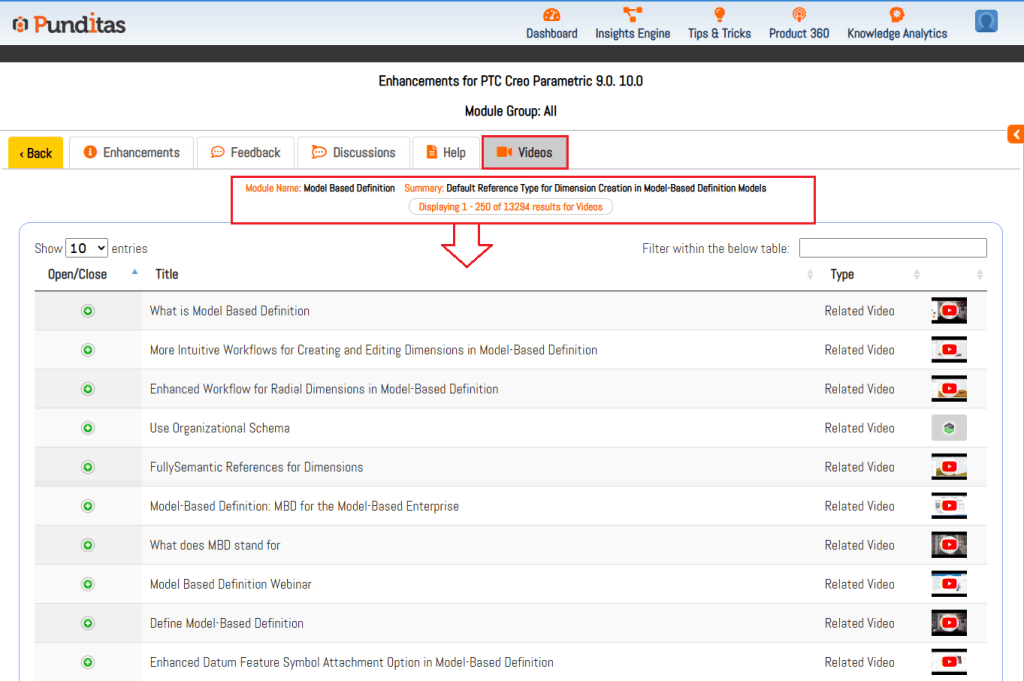Click the Punditas logo

click(69, 24)
